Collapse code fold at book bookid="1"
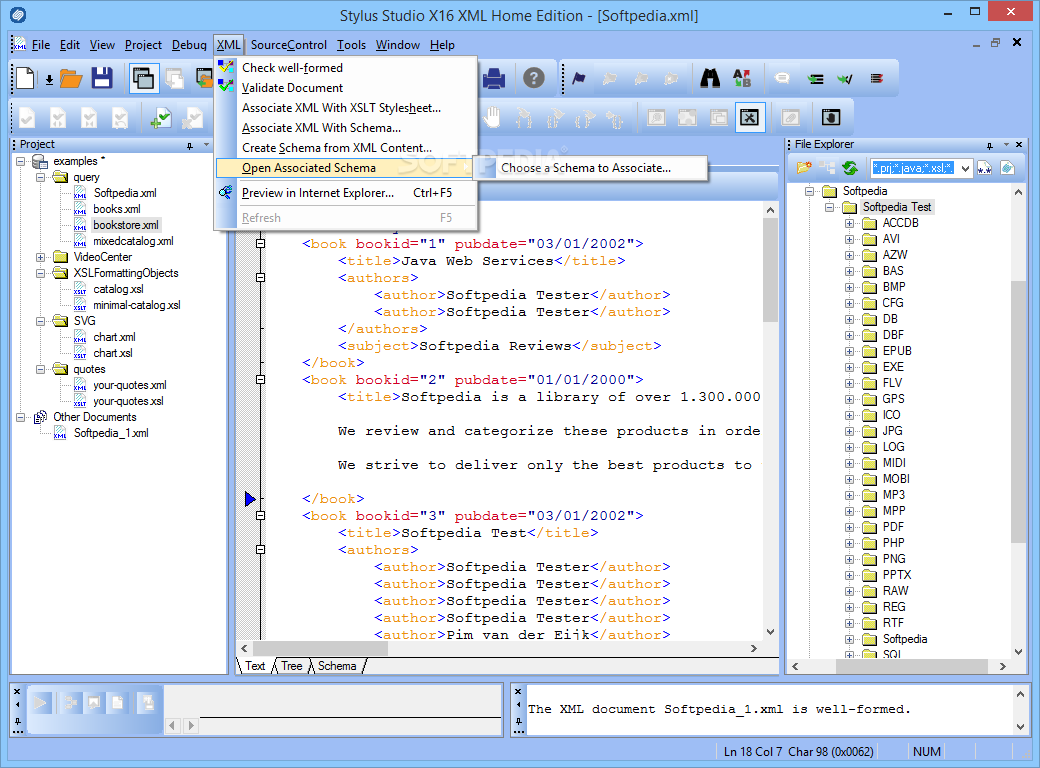Viewport: 1040px width, 768px height. tap(261, 243)
